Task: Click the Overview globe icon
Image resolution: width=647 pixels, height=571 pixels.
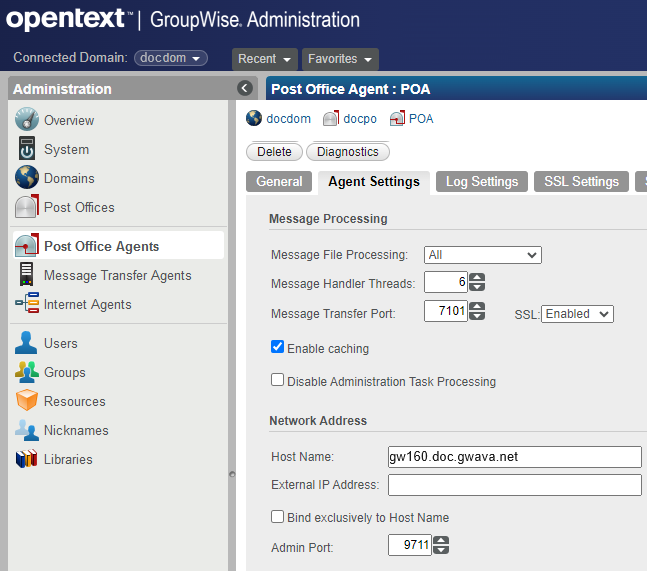Action: click(x=27, y=120)
